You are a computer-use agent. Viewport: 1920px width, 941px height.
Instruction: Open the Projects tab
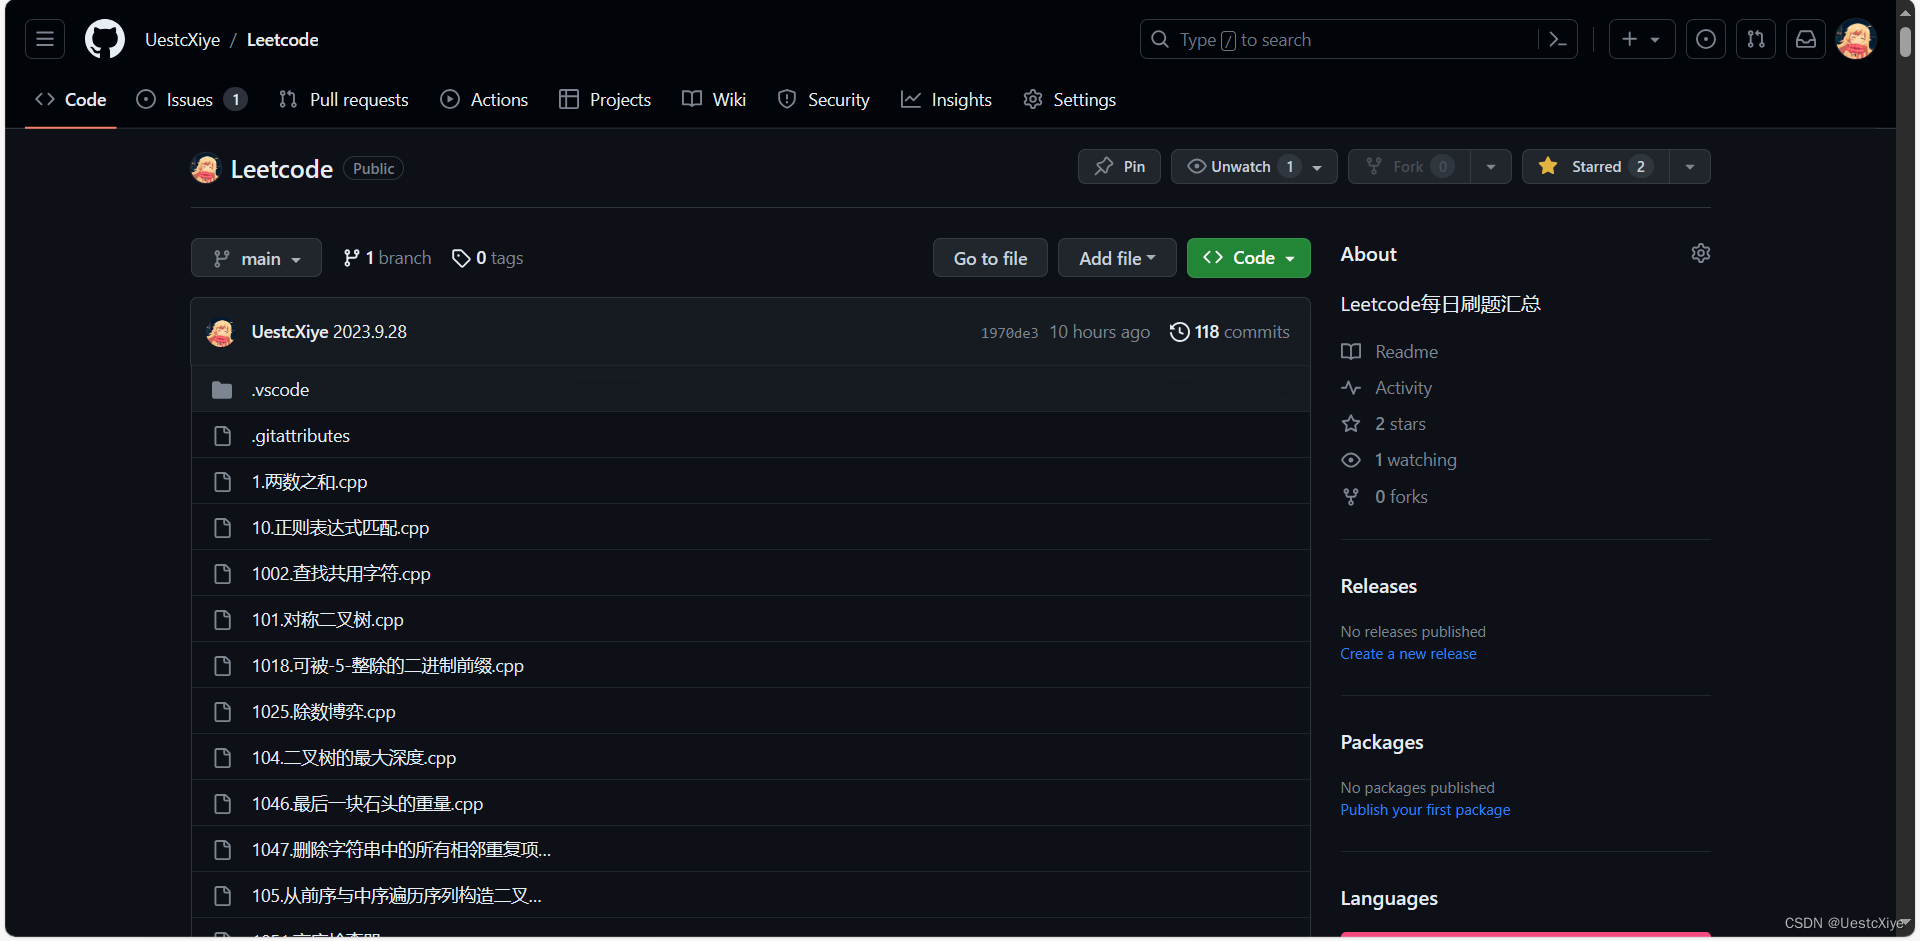(605, 99)
